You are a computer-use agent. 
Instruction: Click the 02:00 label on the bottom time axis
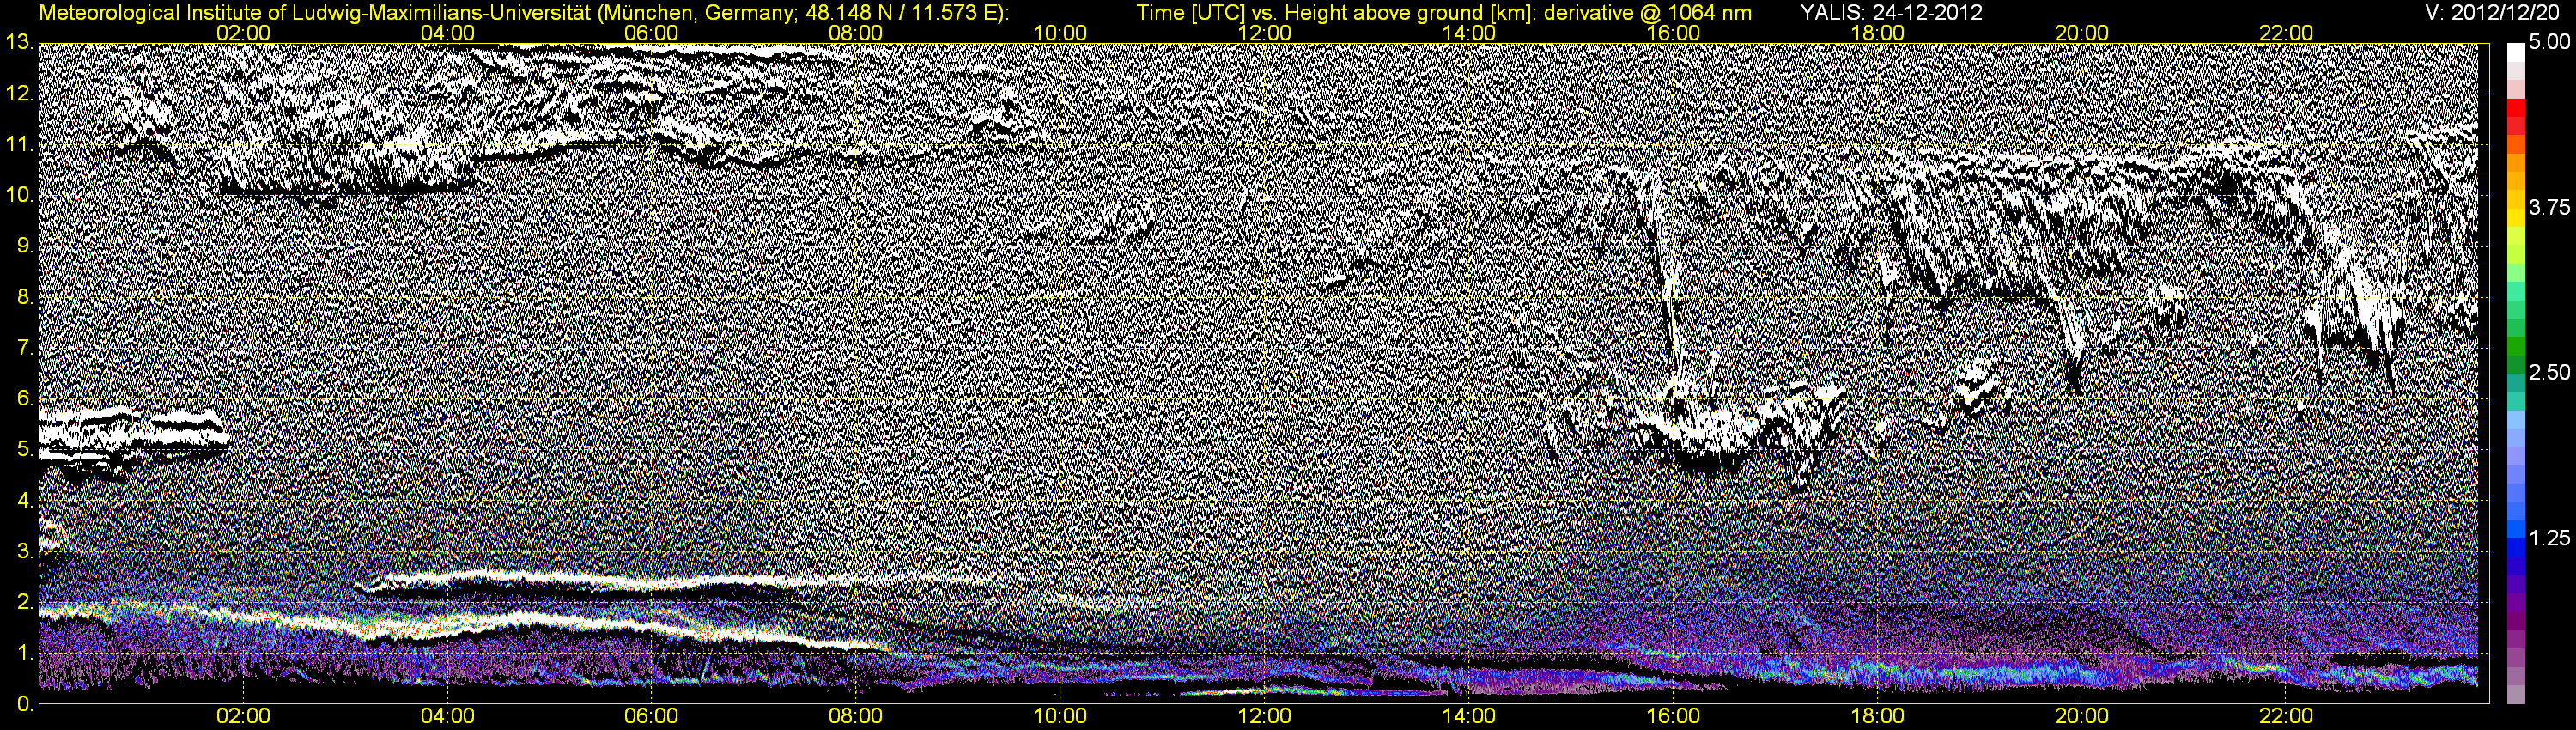click(x=244, y=717)
